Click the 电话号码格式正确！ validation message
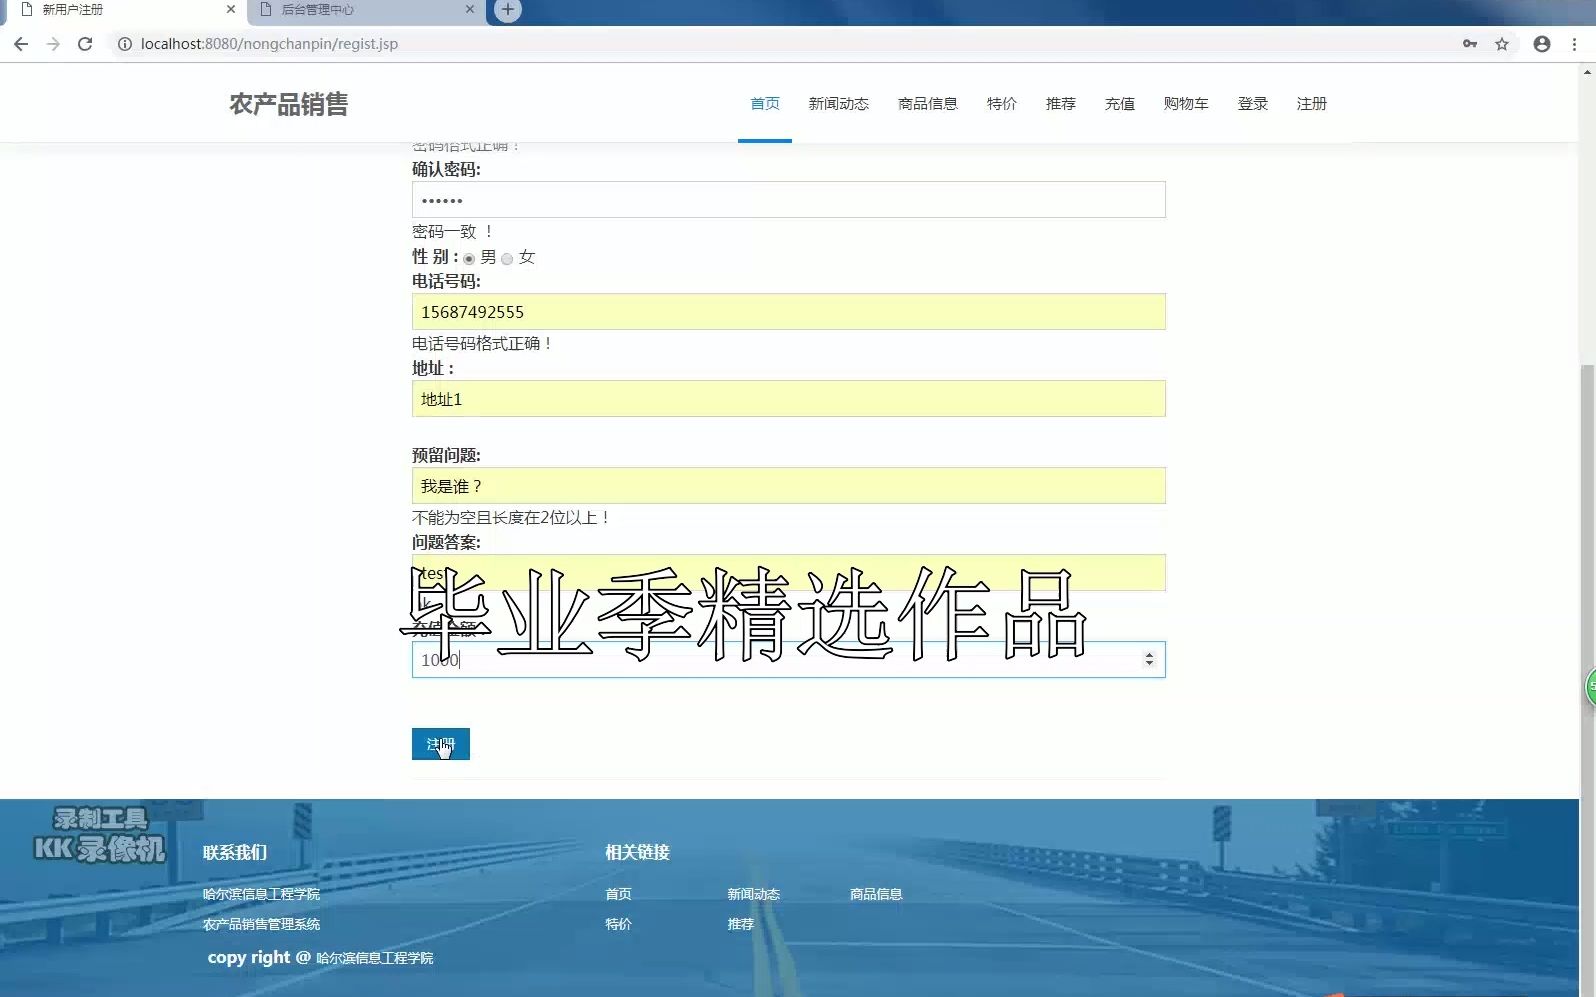 pos(483,344)
